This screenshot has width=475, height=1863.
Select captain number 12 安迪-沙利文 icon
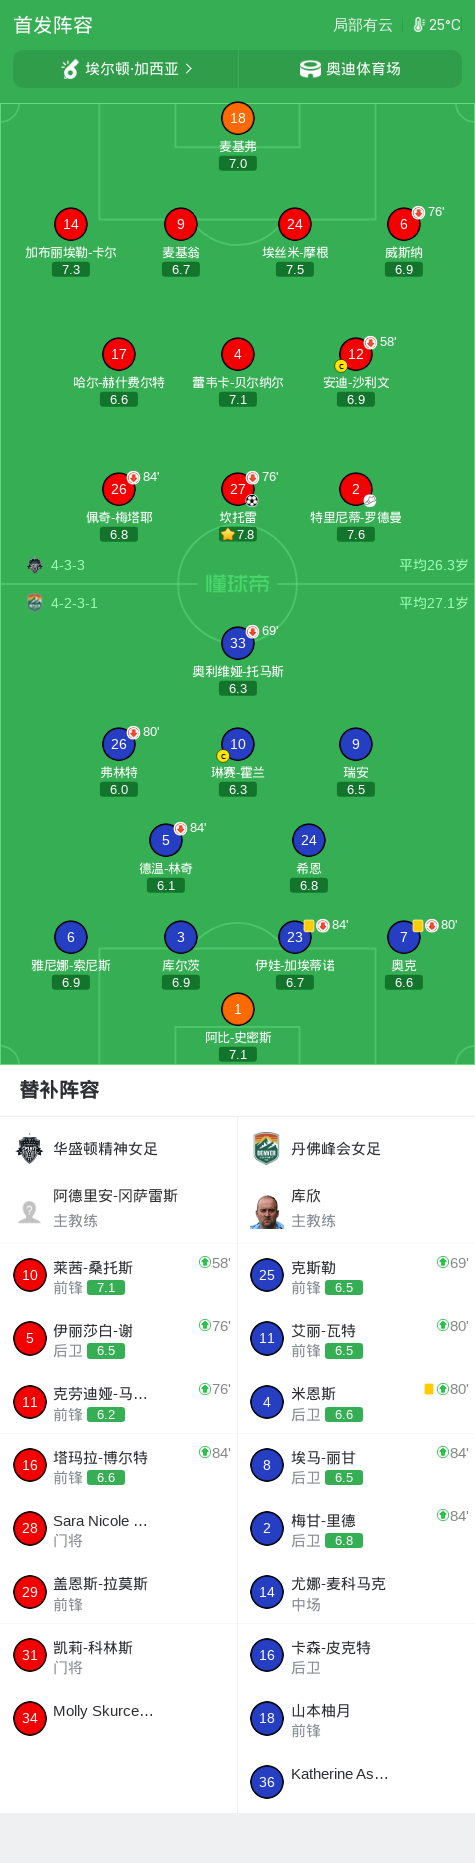click(355, 354)
